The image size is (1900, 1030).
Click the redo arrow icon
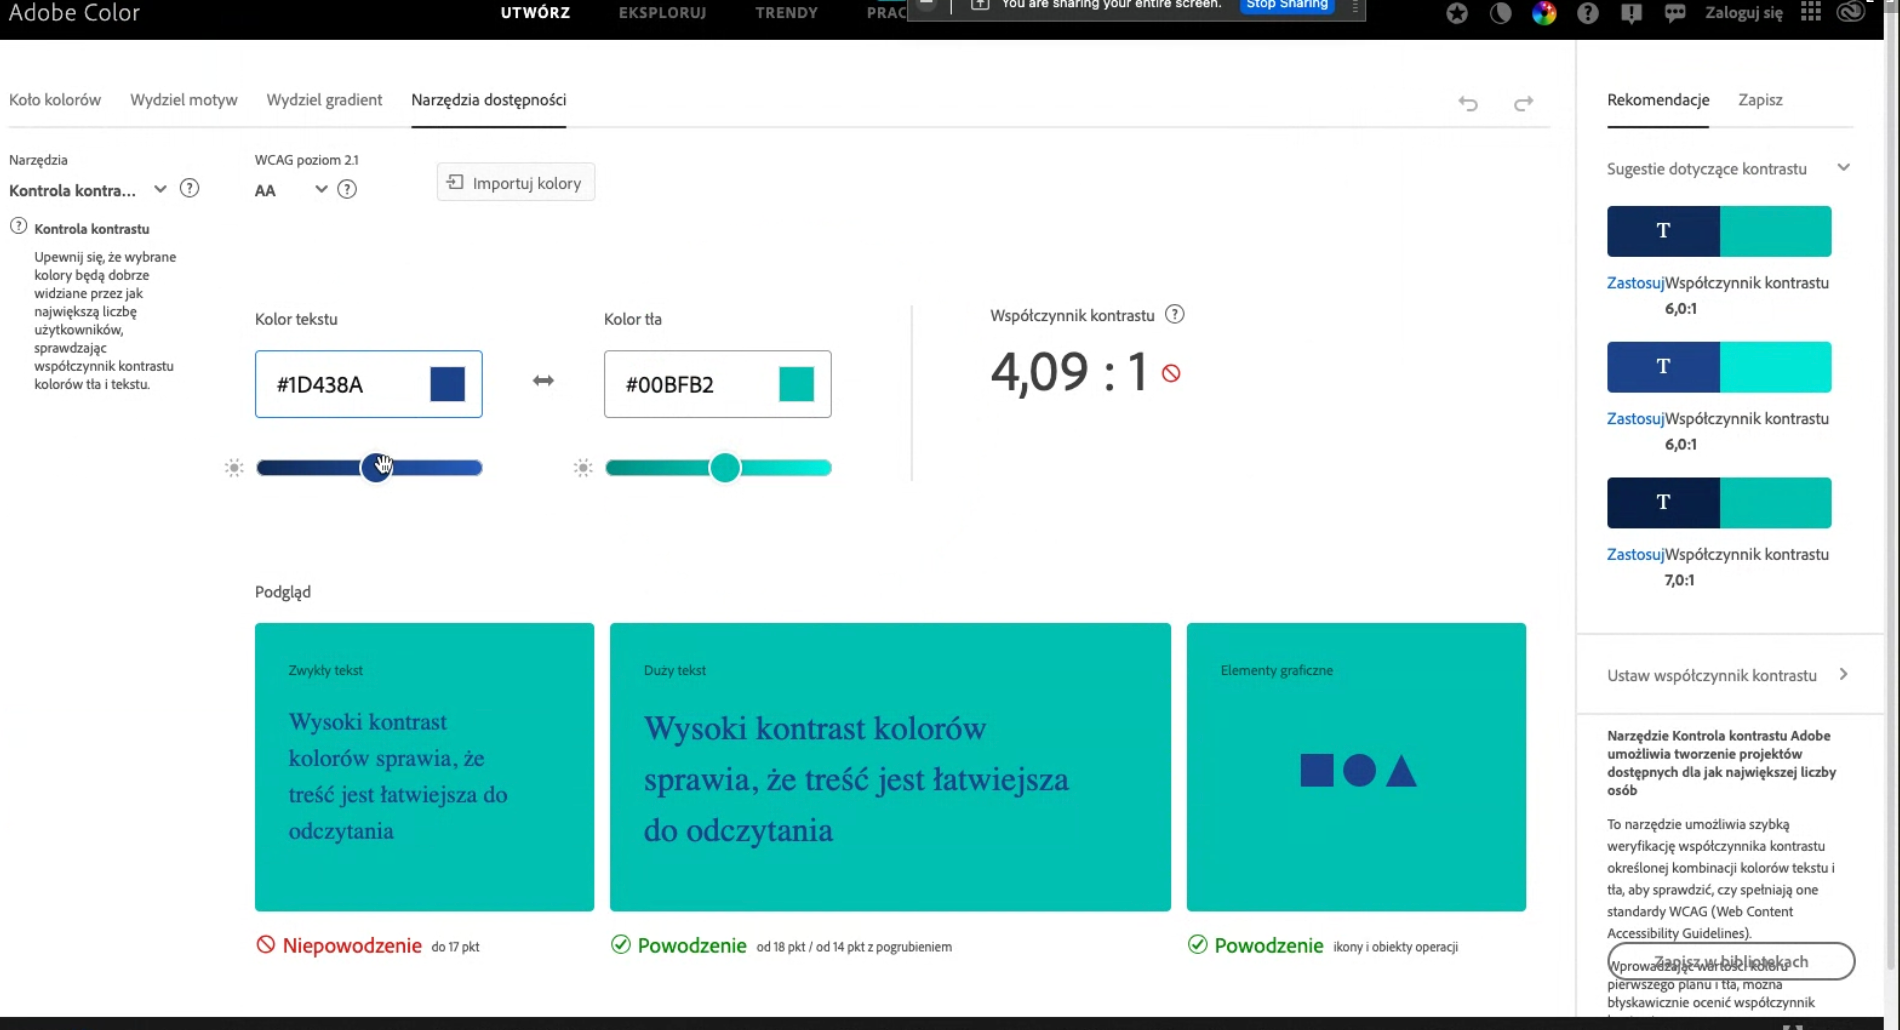1523,103
